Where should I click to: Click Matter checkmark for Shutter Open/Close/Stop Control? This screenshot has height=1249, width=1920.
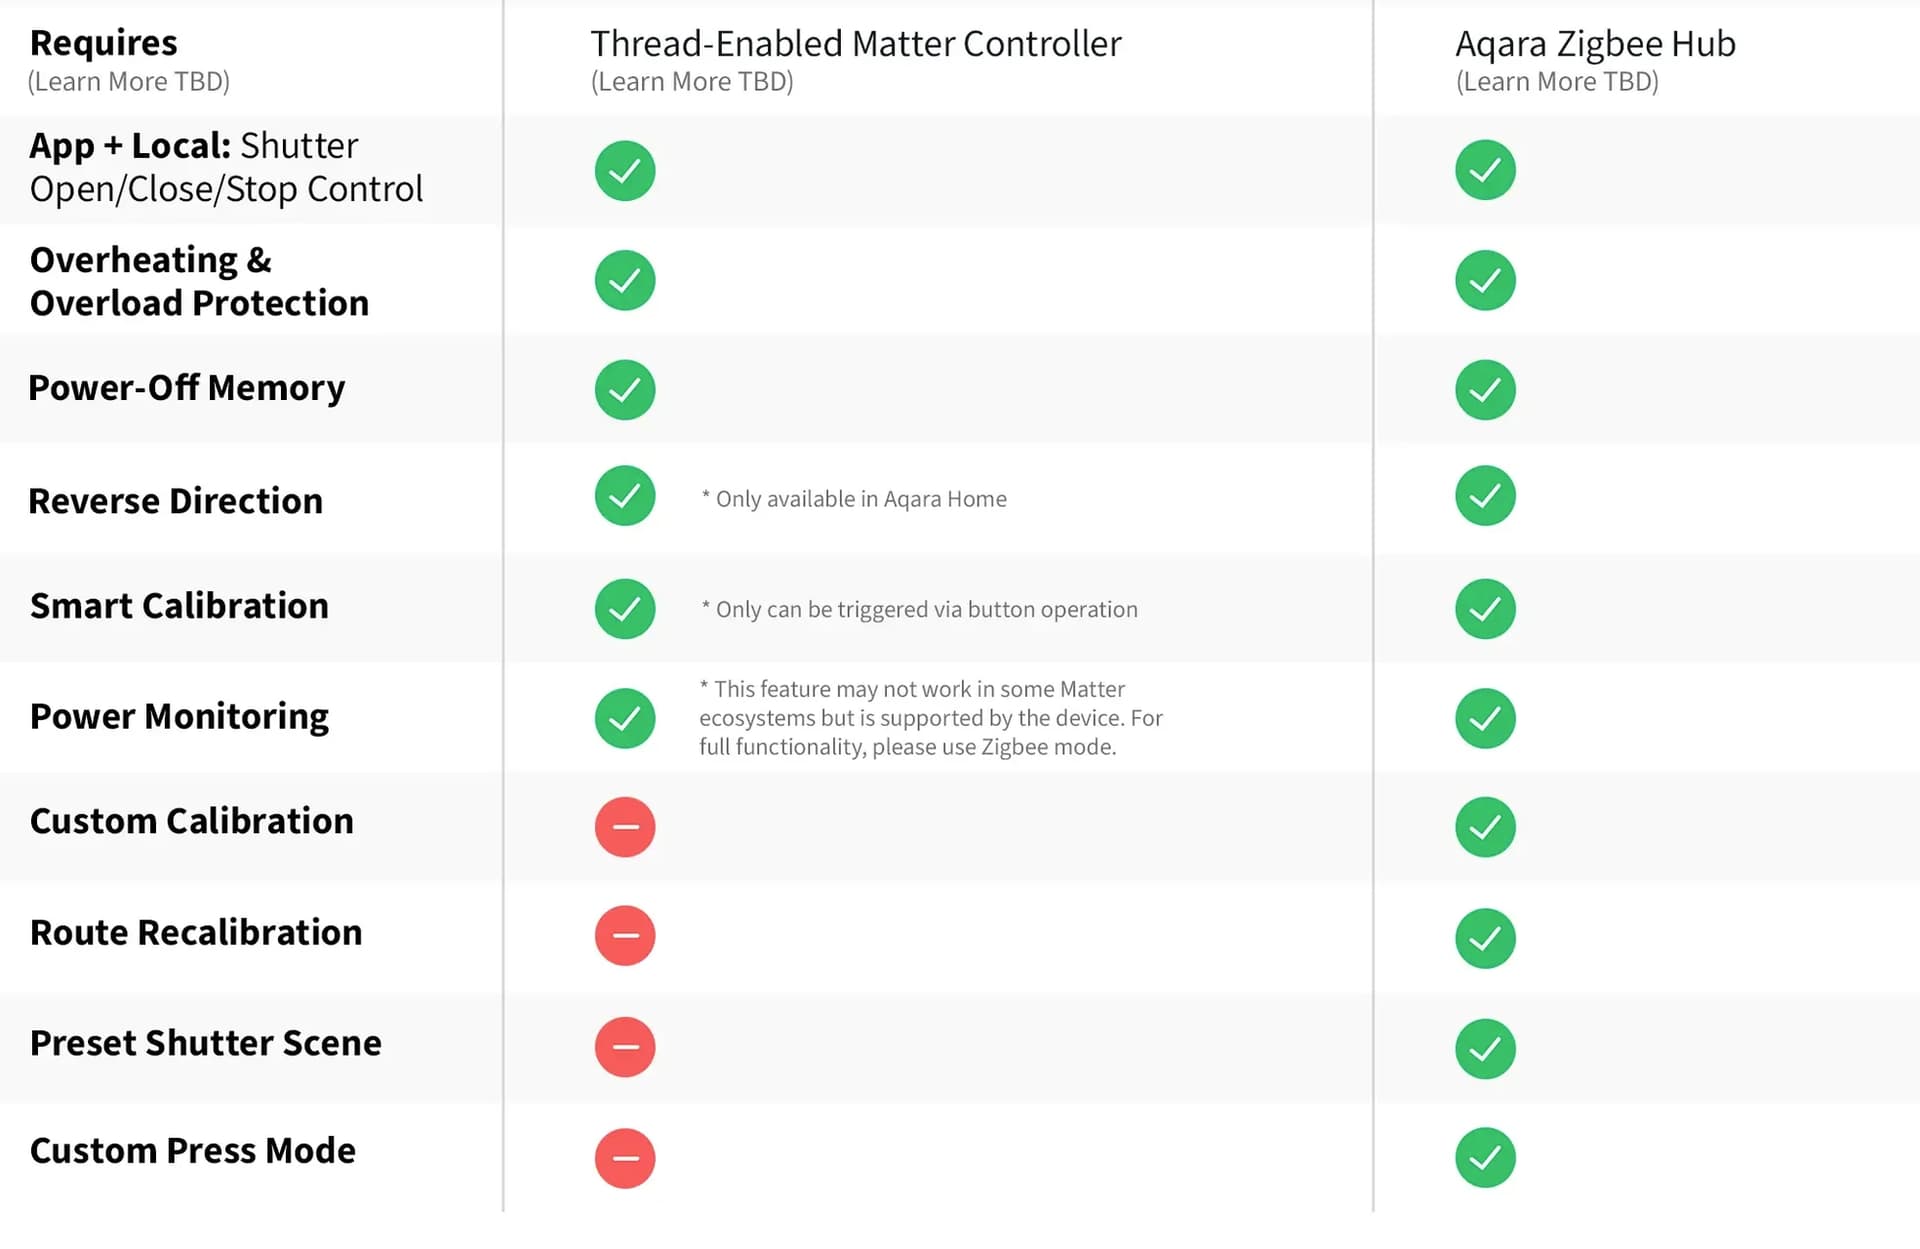point(625,171)
